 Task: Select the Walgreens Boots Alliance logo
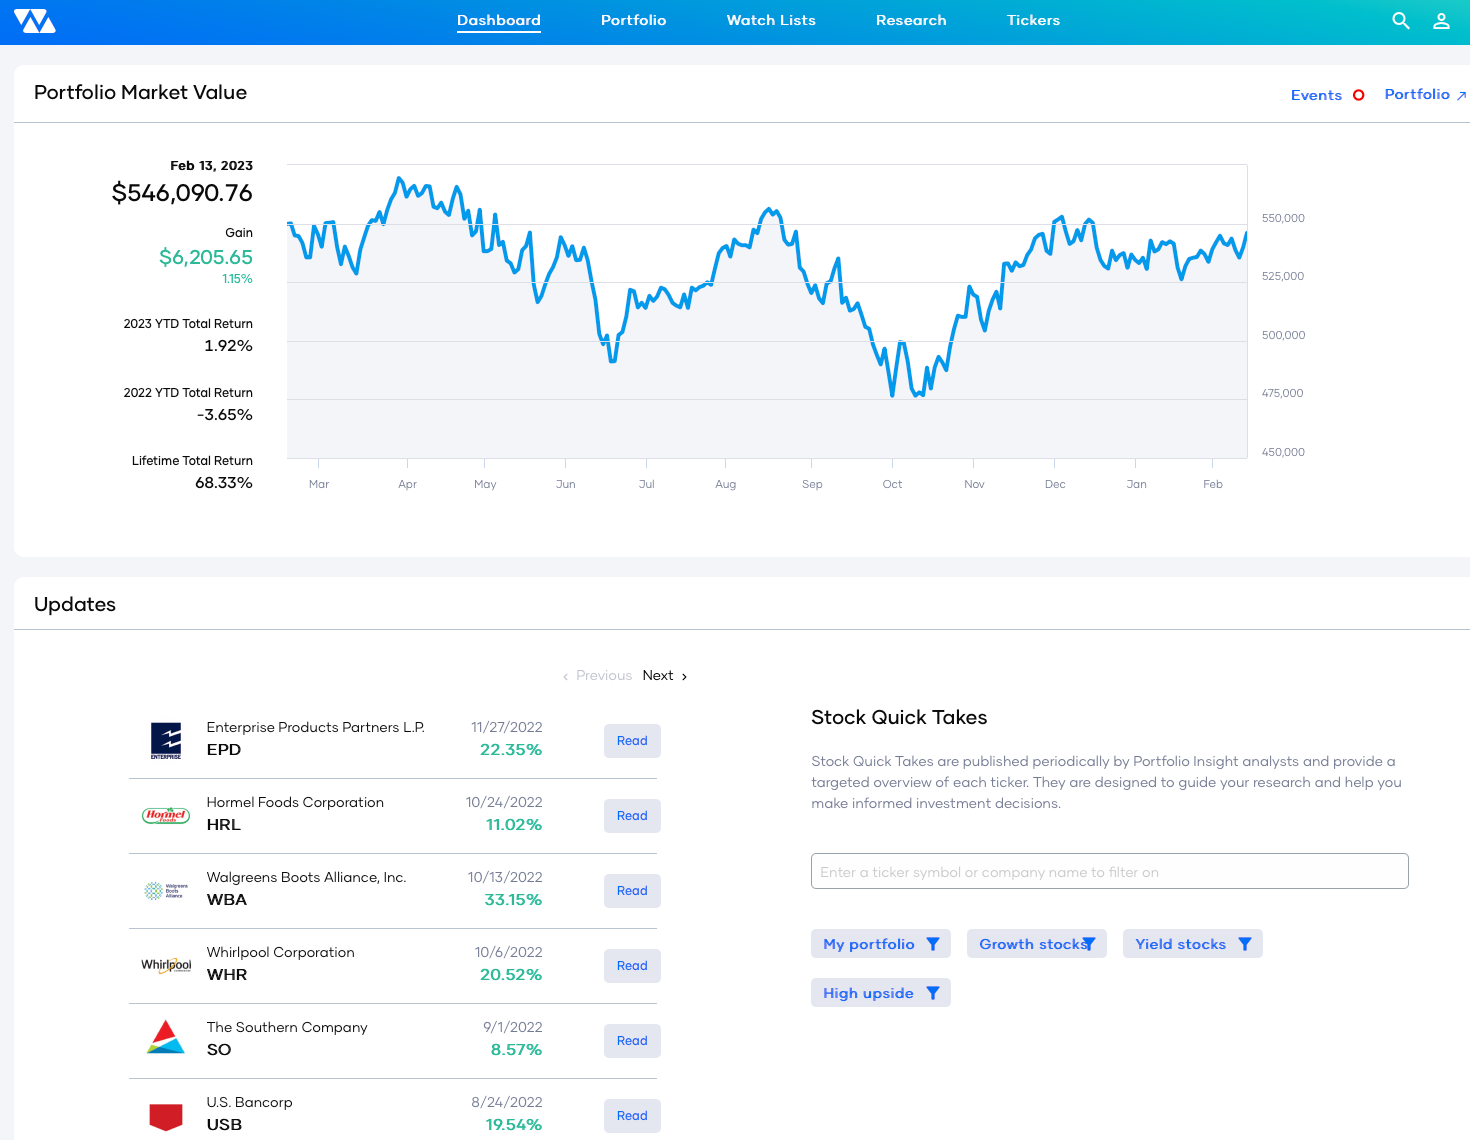point(166,890)
